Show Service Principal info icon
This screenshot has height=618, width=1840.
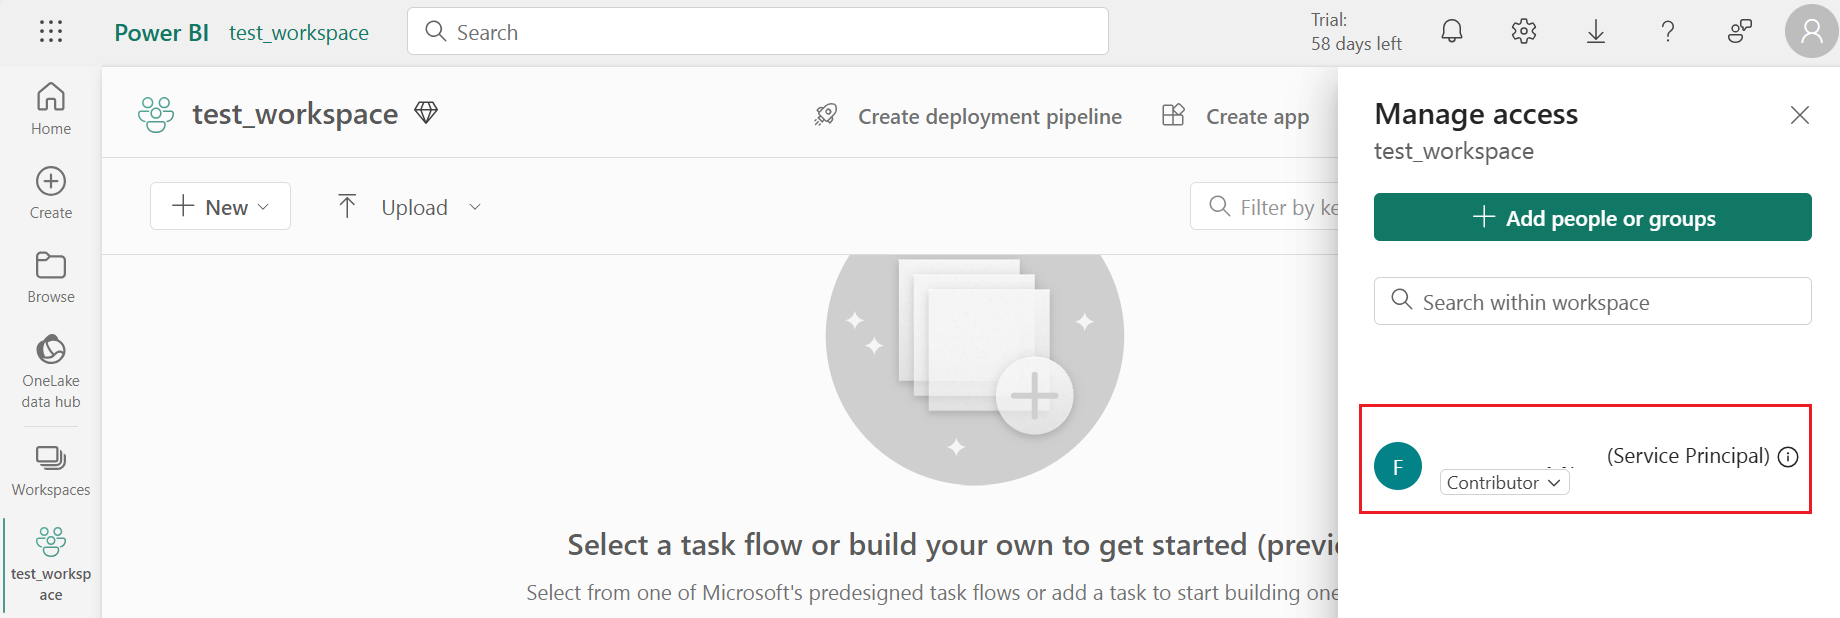pyautogui.click(x=1788, y=457)
